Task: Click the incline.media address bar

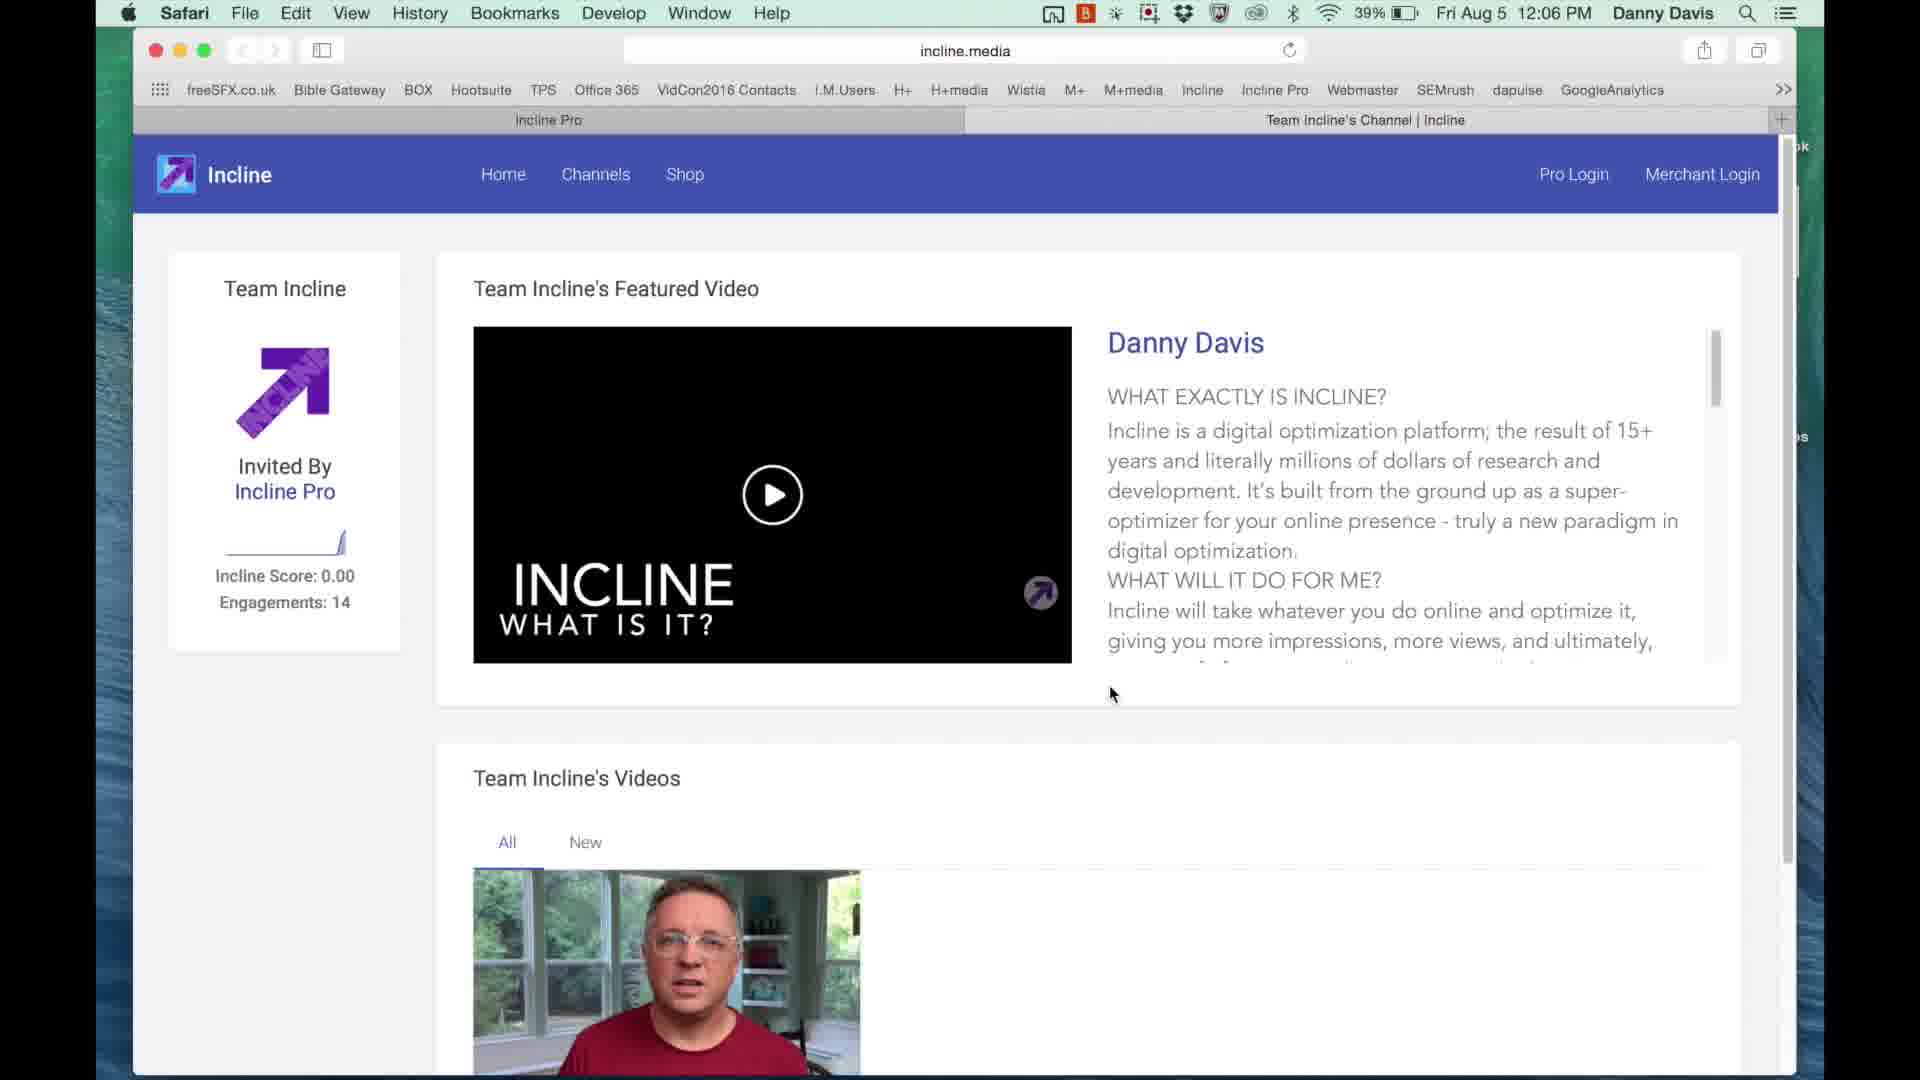Action: coord(964,50)
